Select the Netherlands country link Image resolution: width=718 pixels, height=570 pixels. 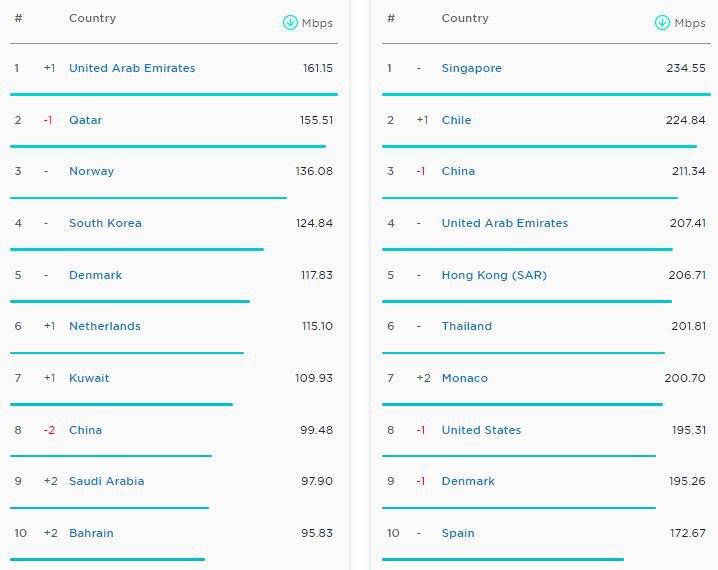click(x=104, y=326)
